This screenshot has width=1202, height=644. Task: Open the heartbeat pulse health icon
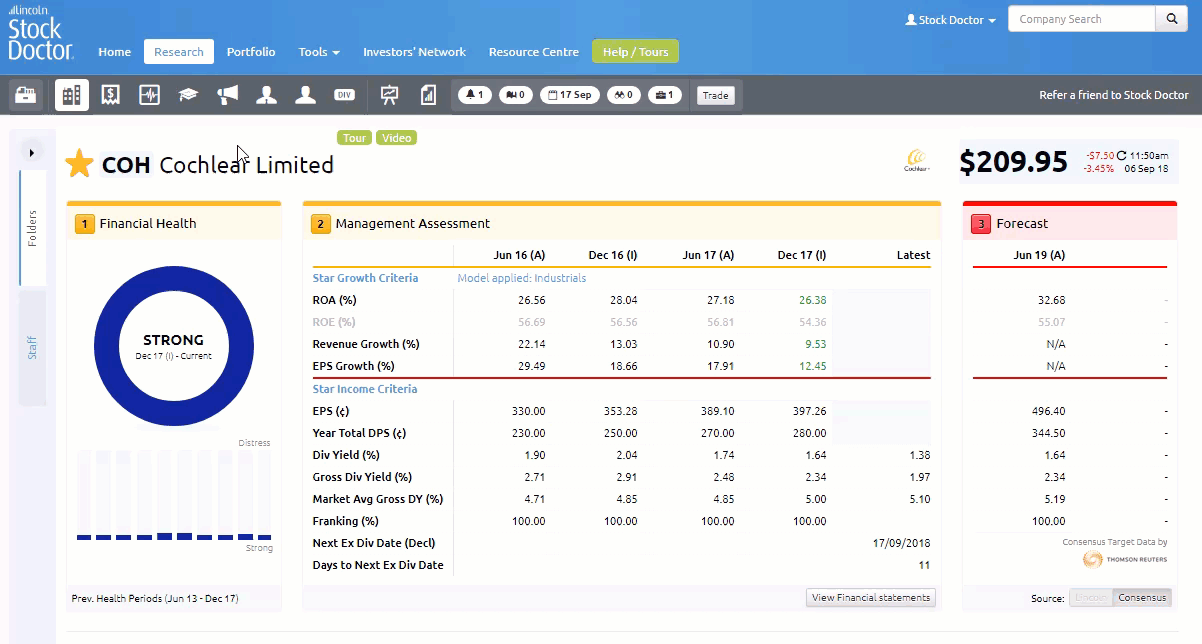point(149,95)
